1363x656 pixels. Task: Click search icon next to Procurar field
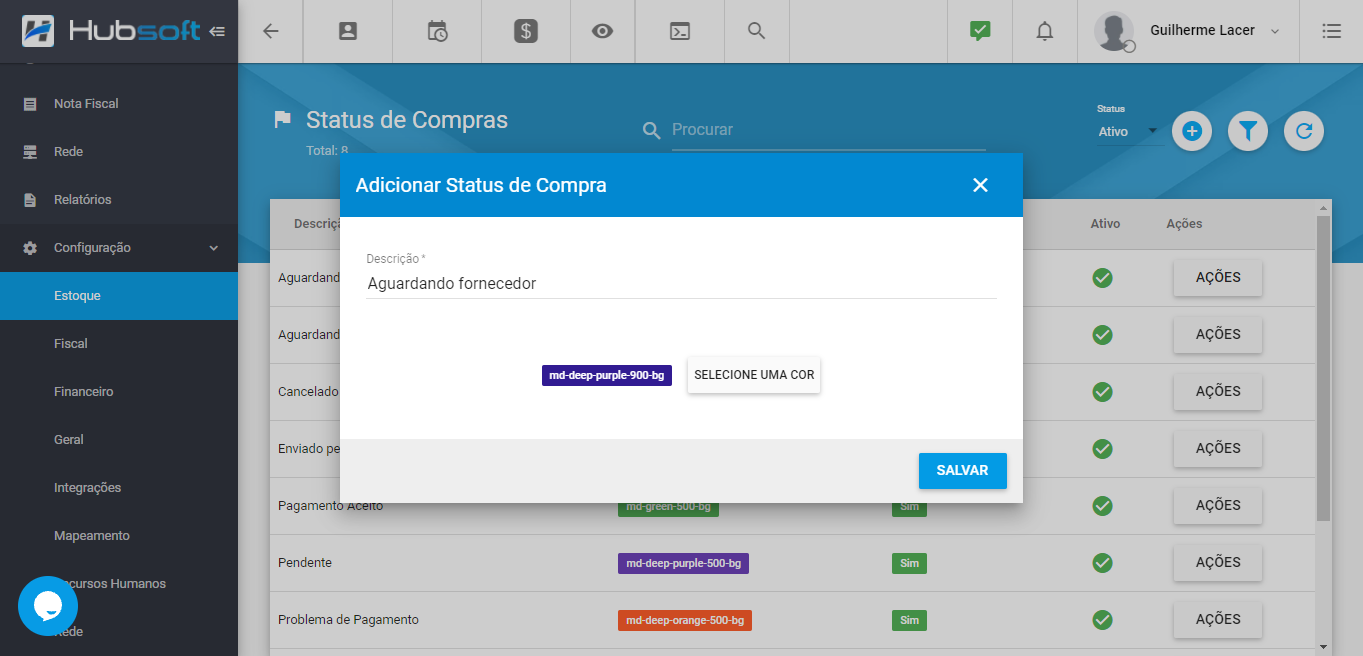(x=651, y=130)
